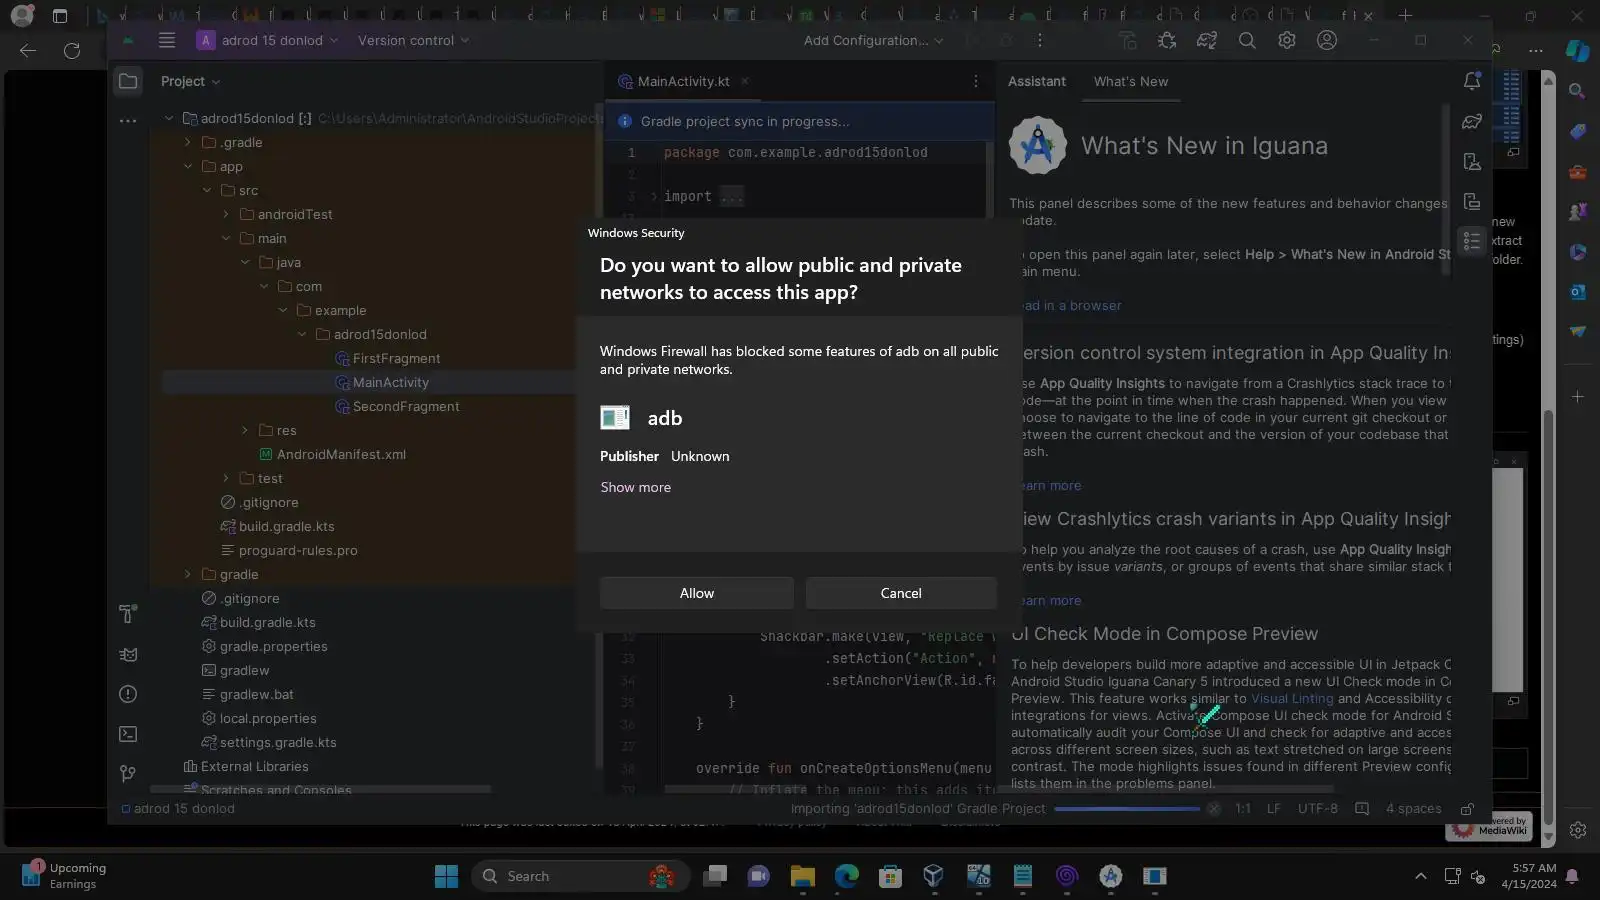Show hidden system tray icons chevron
Viewport: 1600px width, 900px height.
pyautogui.click(x=1420, y=876)
